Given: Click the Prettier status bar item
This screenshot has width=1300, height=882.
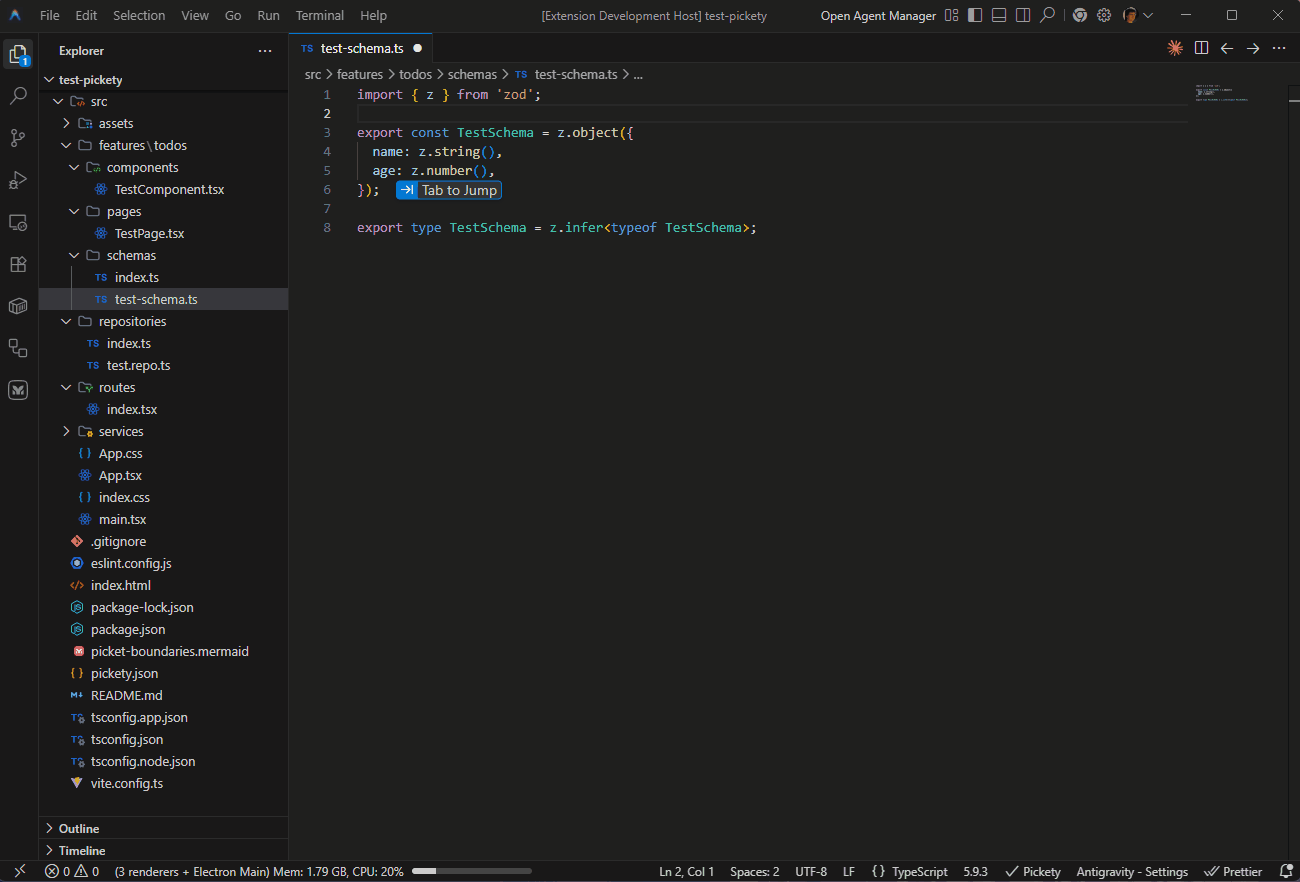Looking at the screenshot, I should tap(1233, 871).
